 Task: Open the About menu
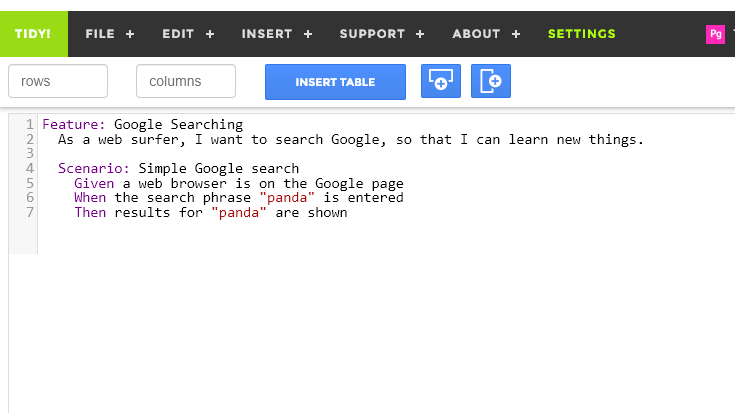476,34
